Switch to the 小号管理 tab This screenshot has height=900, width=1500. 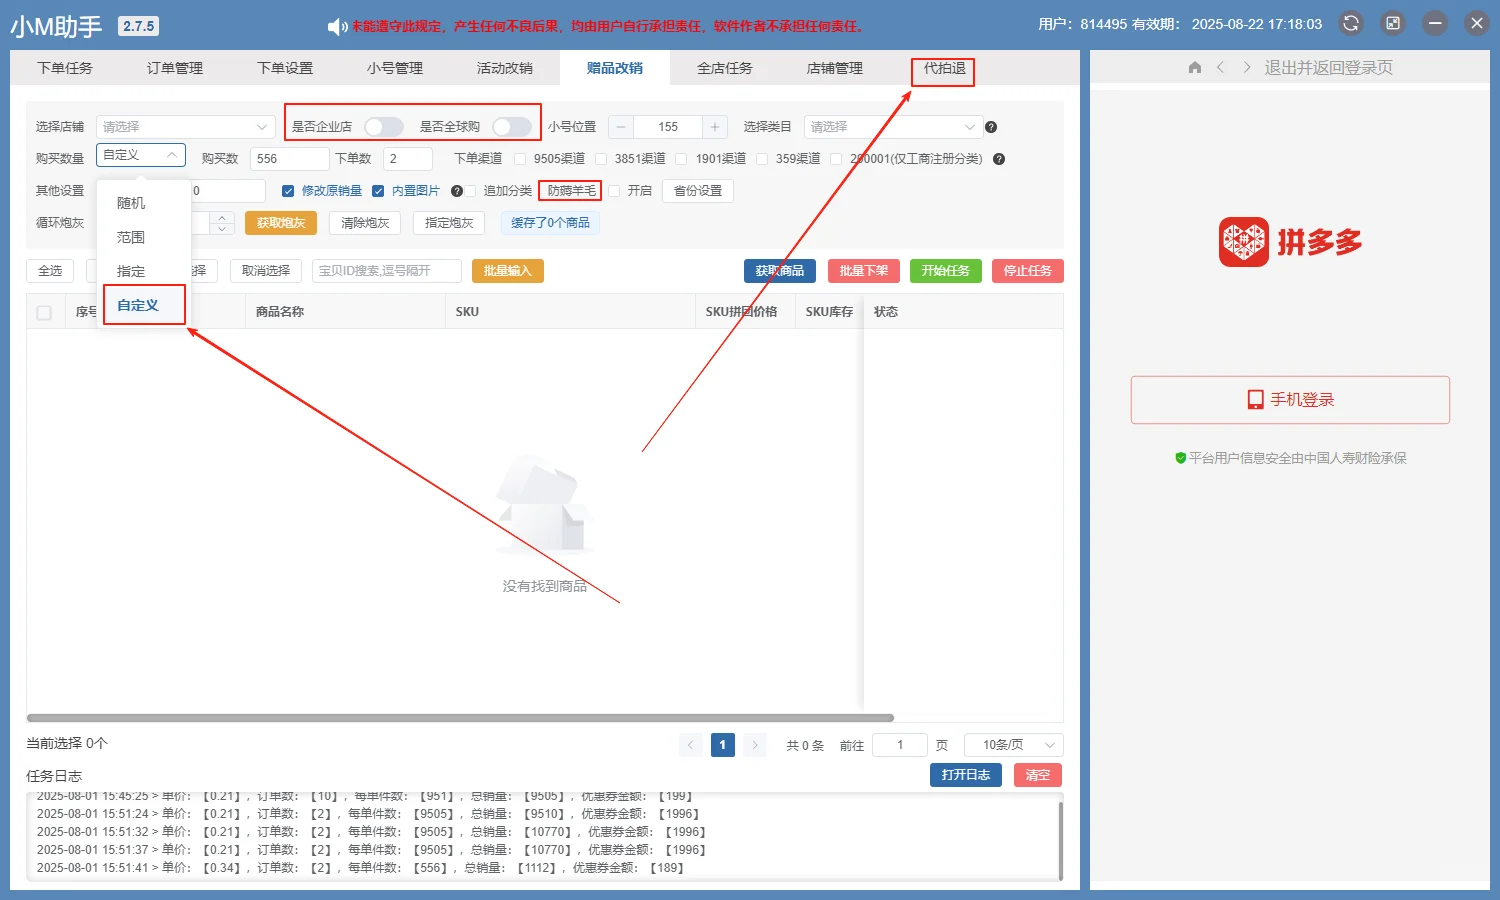(395, 68)
